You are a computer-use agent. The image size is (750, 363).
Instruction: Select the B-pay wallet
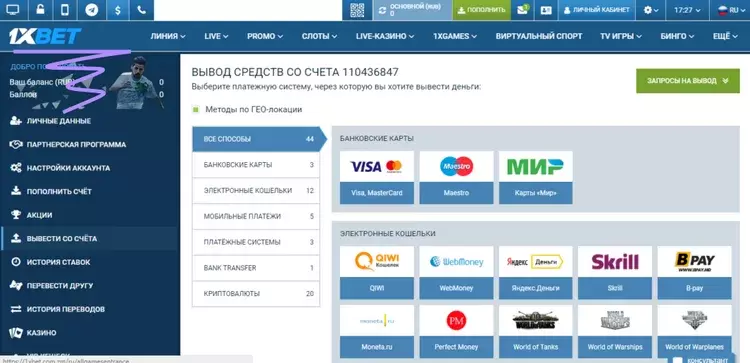[695, 273]
